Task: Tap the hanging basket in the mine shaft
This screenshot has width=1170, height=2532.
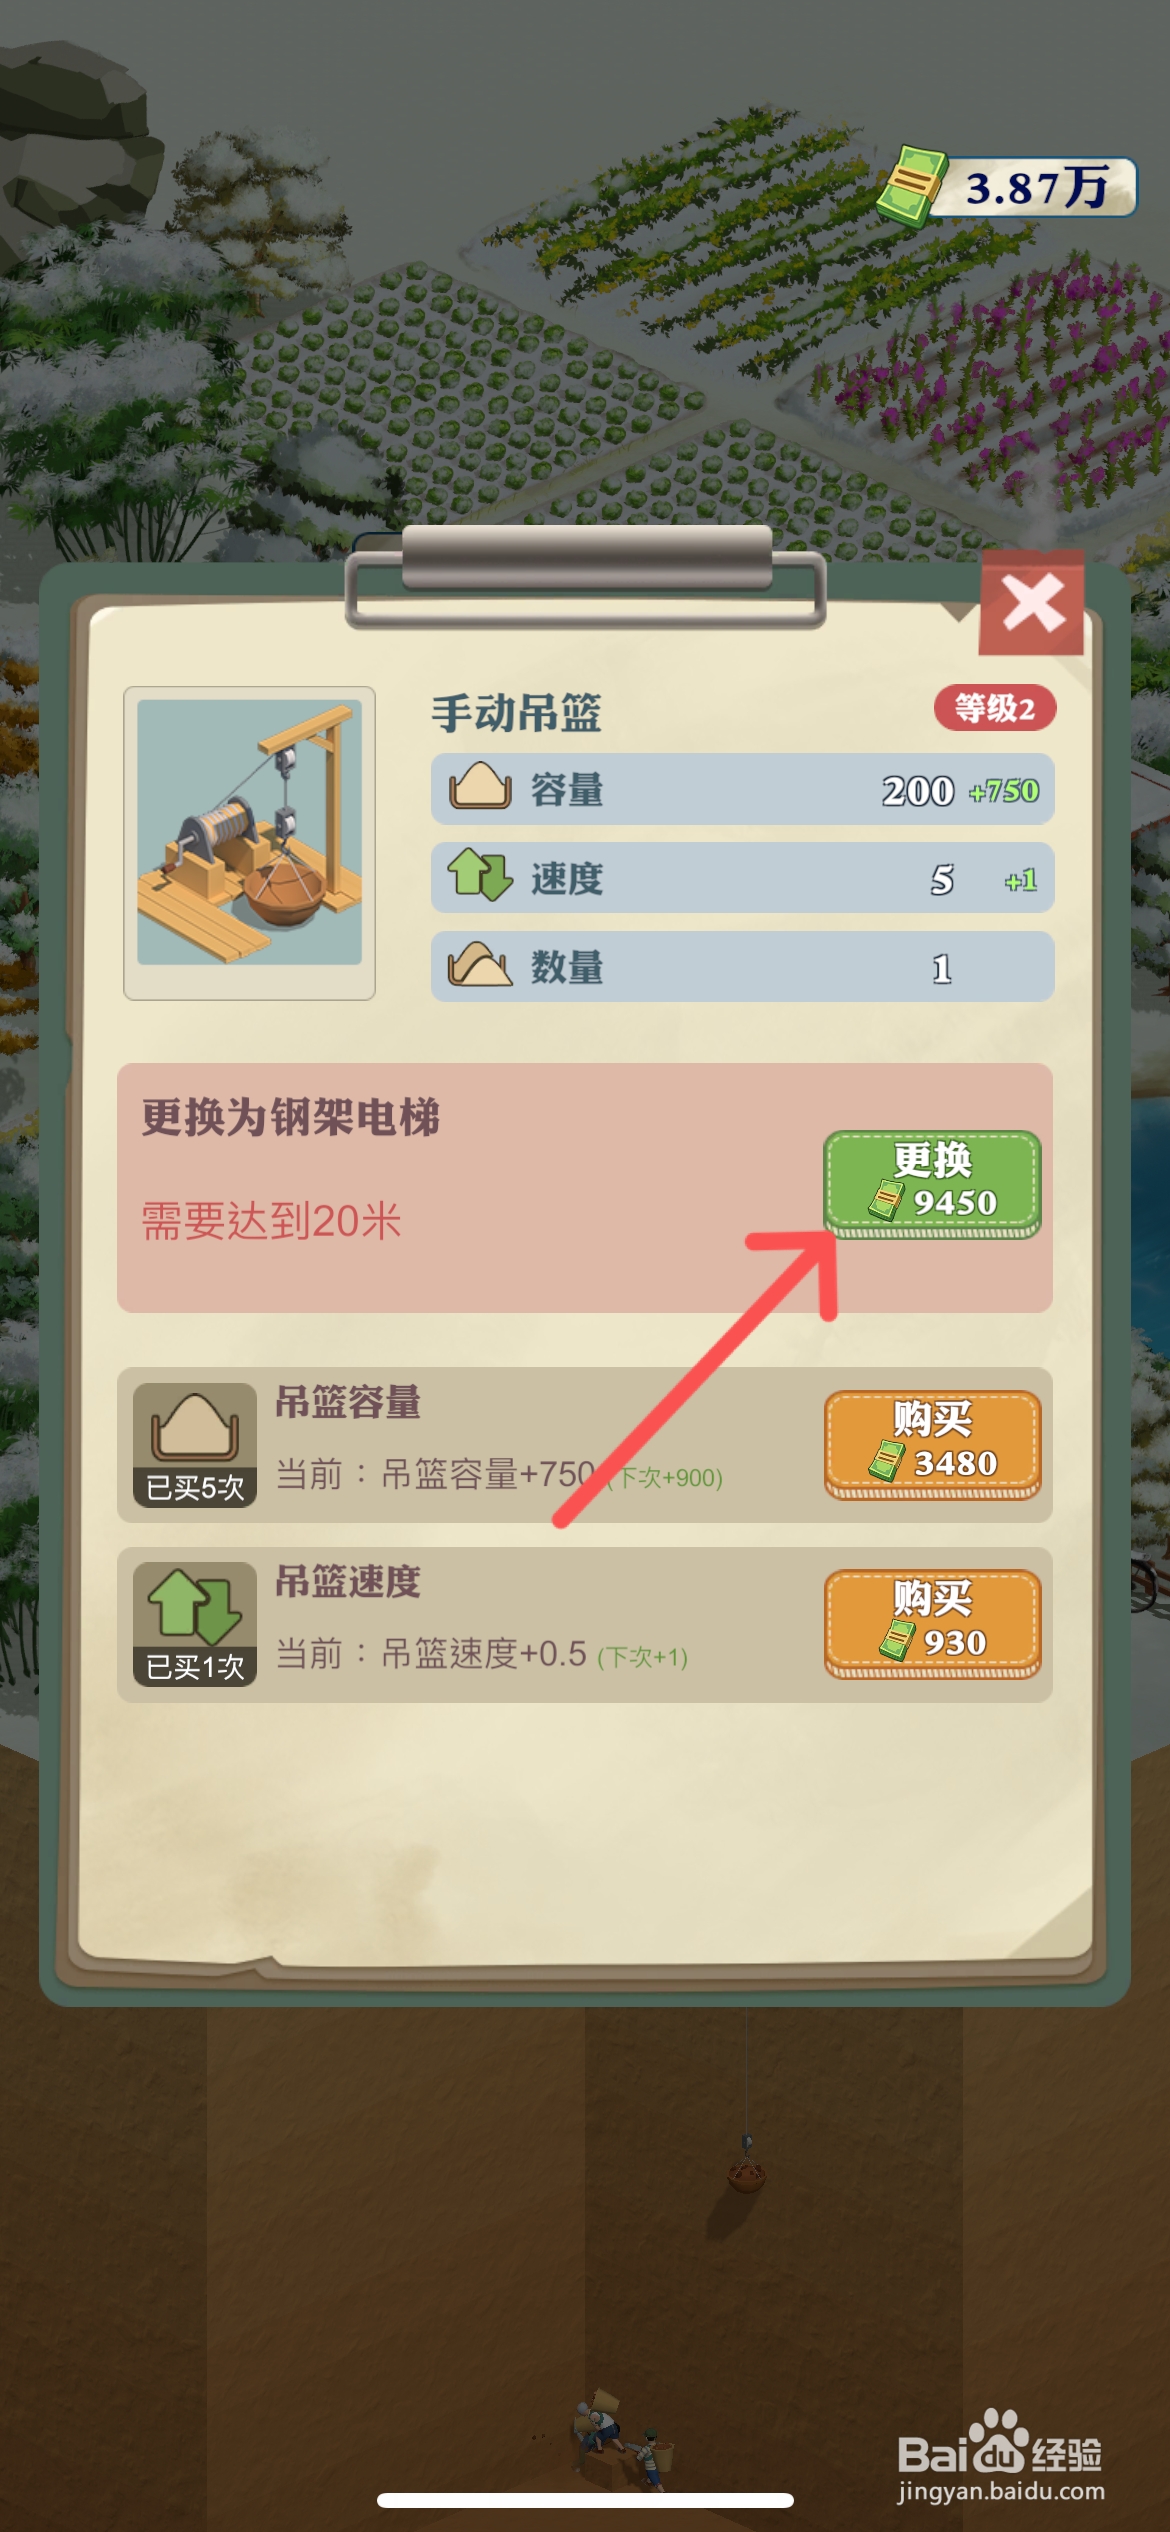Action: tap(745, 2167)
